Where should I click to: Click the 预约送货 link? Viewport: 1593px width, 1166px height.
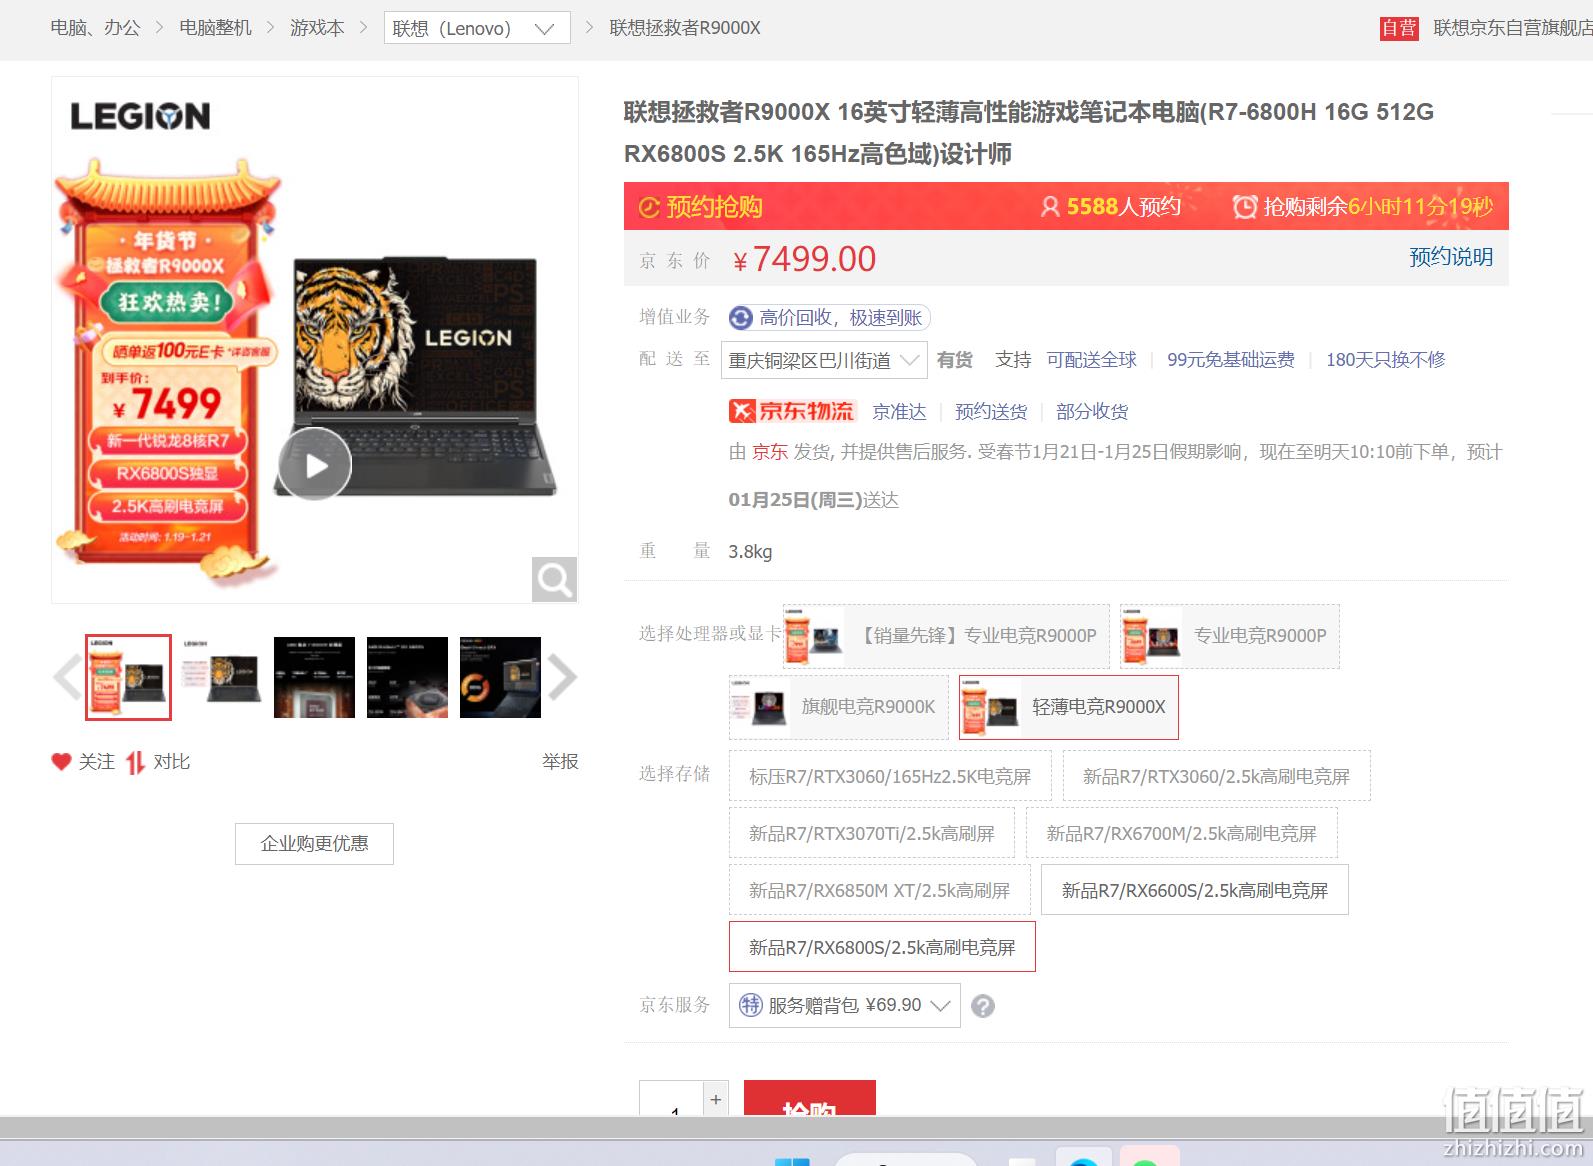tap(991, 412)
